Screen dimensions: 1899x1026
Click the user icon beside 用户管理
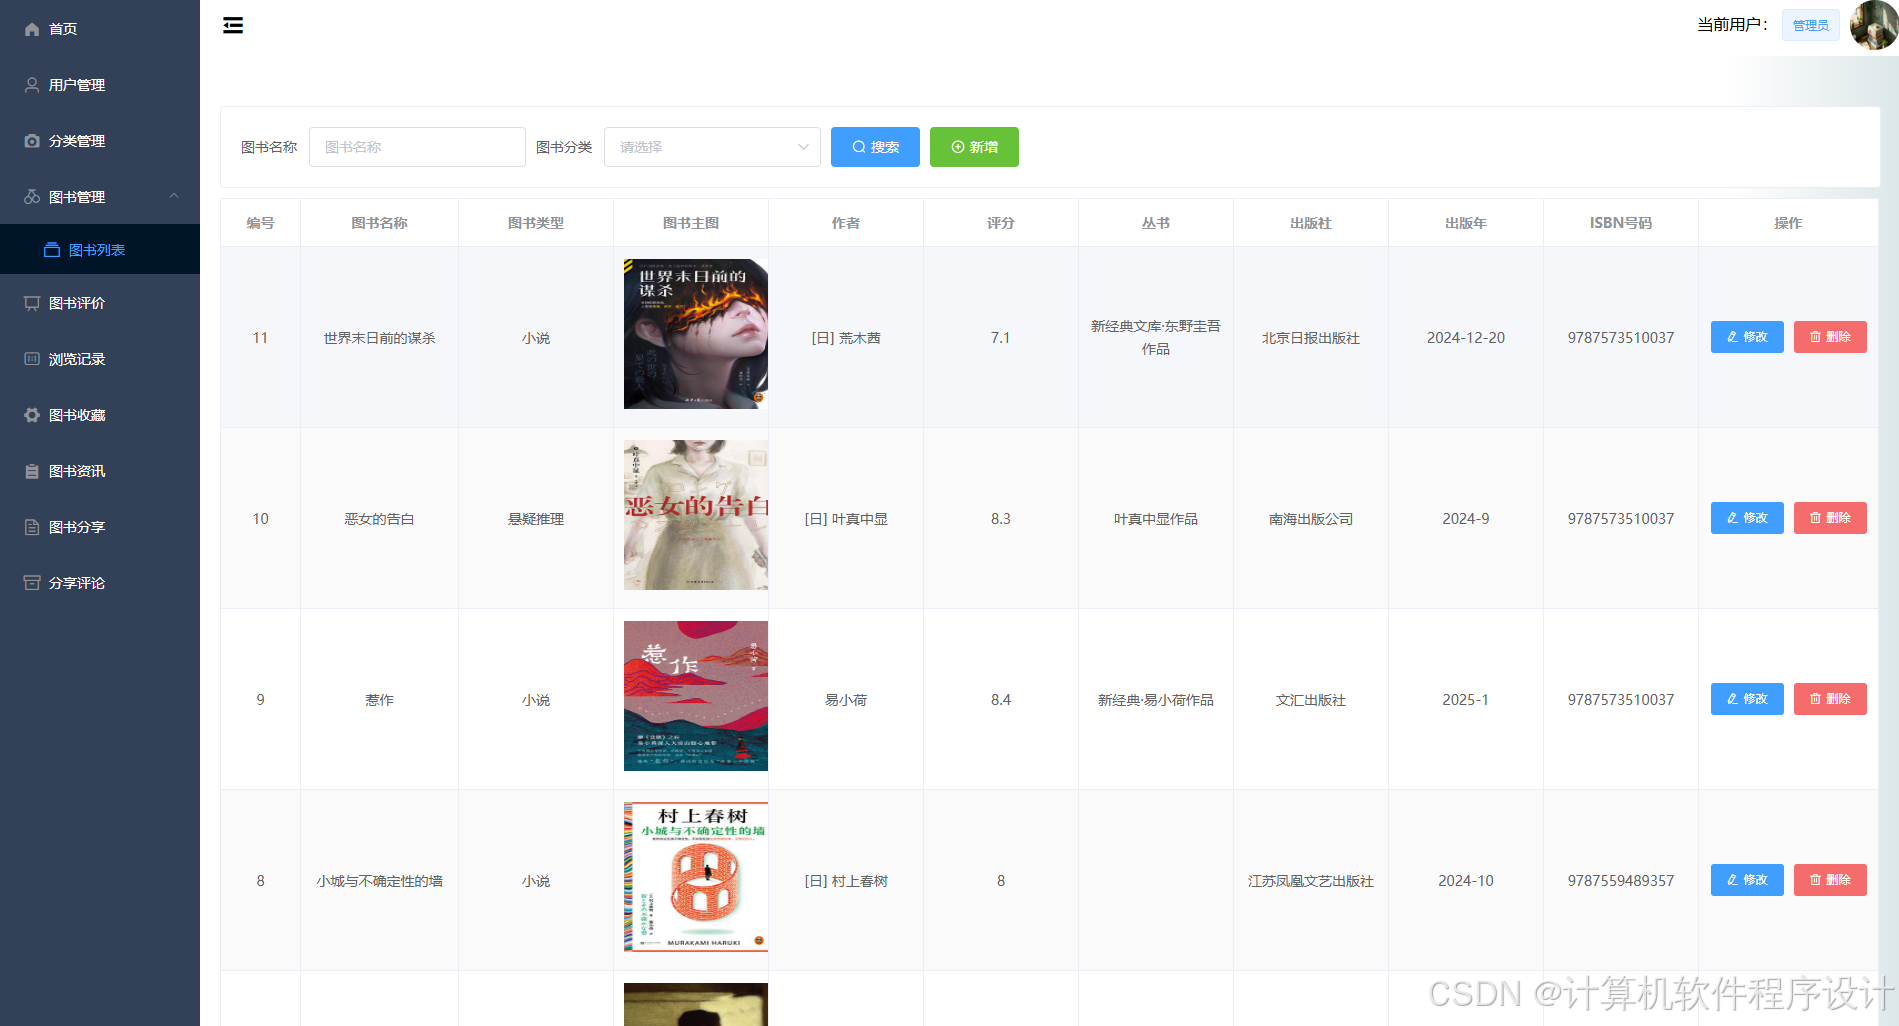32,85
